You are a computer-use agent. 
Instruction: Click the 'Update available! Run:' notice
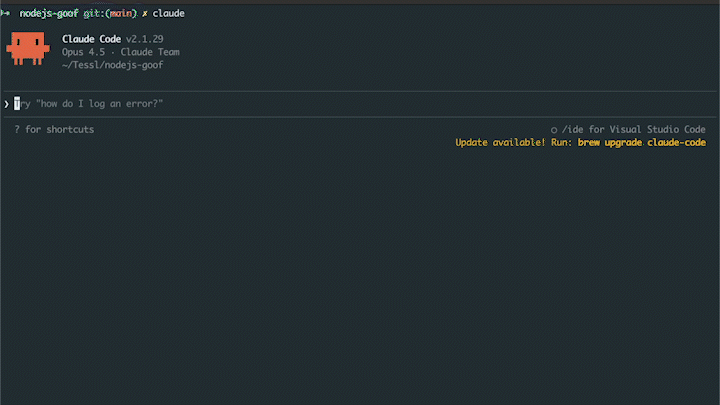pyautogui.click(x=514, y=142)
